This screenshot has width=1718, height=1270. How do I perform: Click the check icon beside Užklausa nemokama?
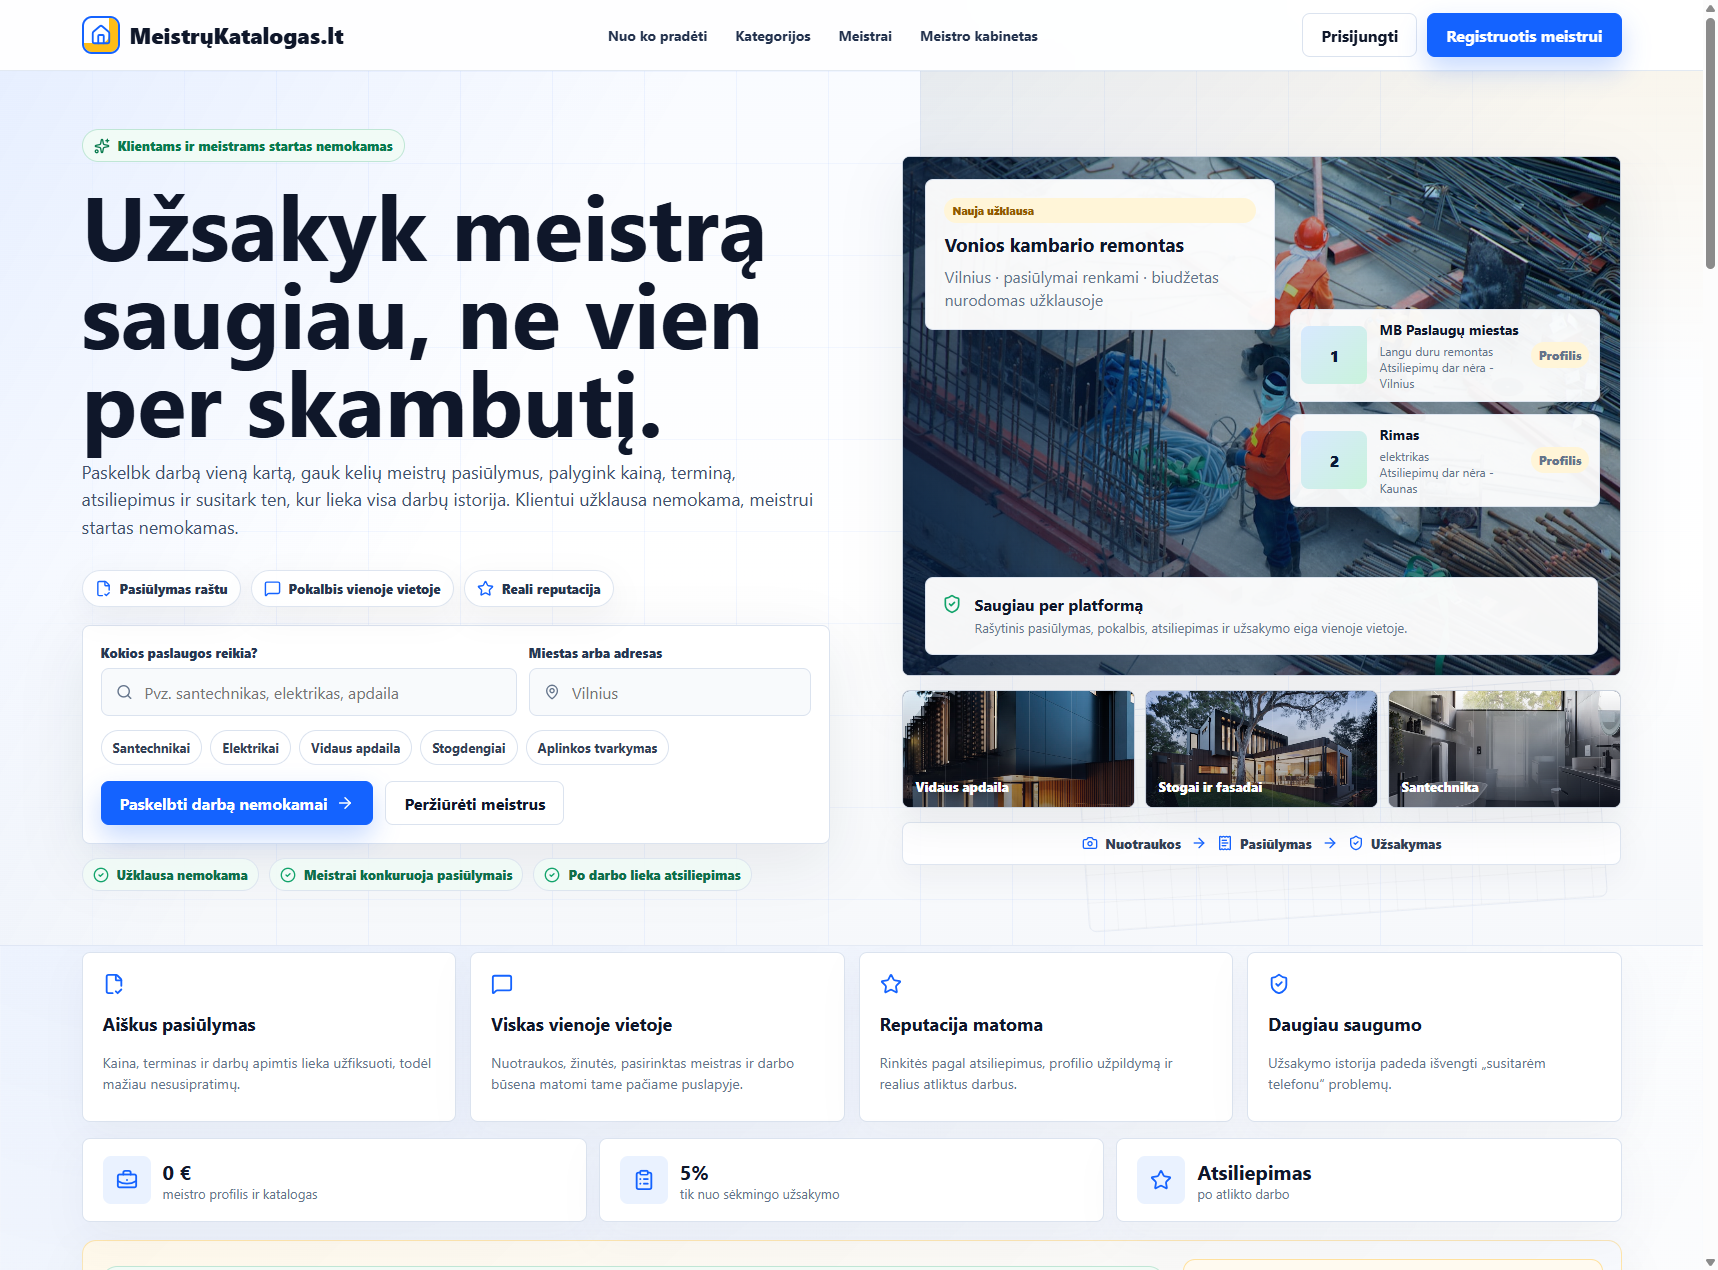(101, 875)
